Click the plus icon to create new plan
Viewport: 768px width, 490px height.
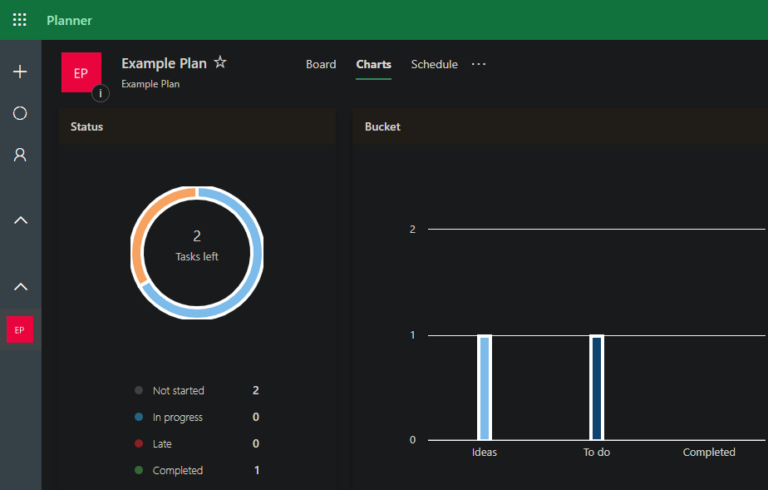click(20, 72)
